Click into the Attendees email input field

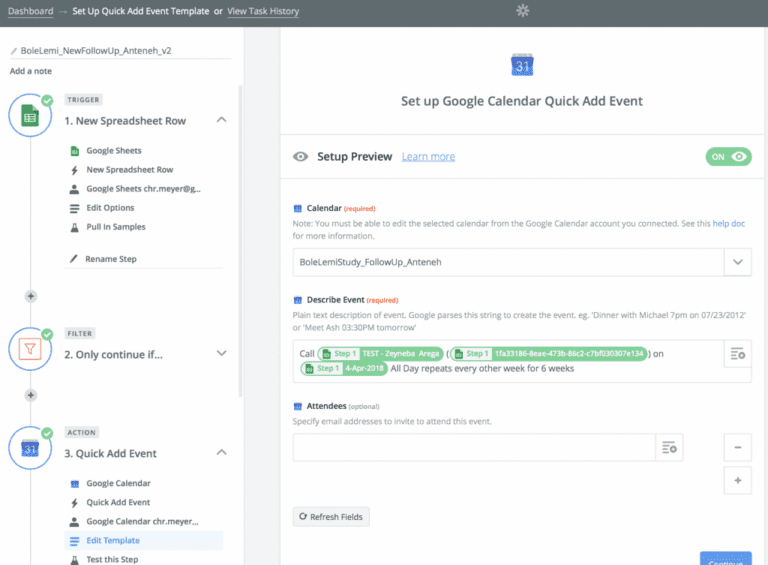click(x=473, y=448)
